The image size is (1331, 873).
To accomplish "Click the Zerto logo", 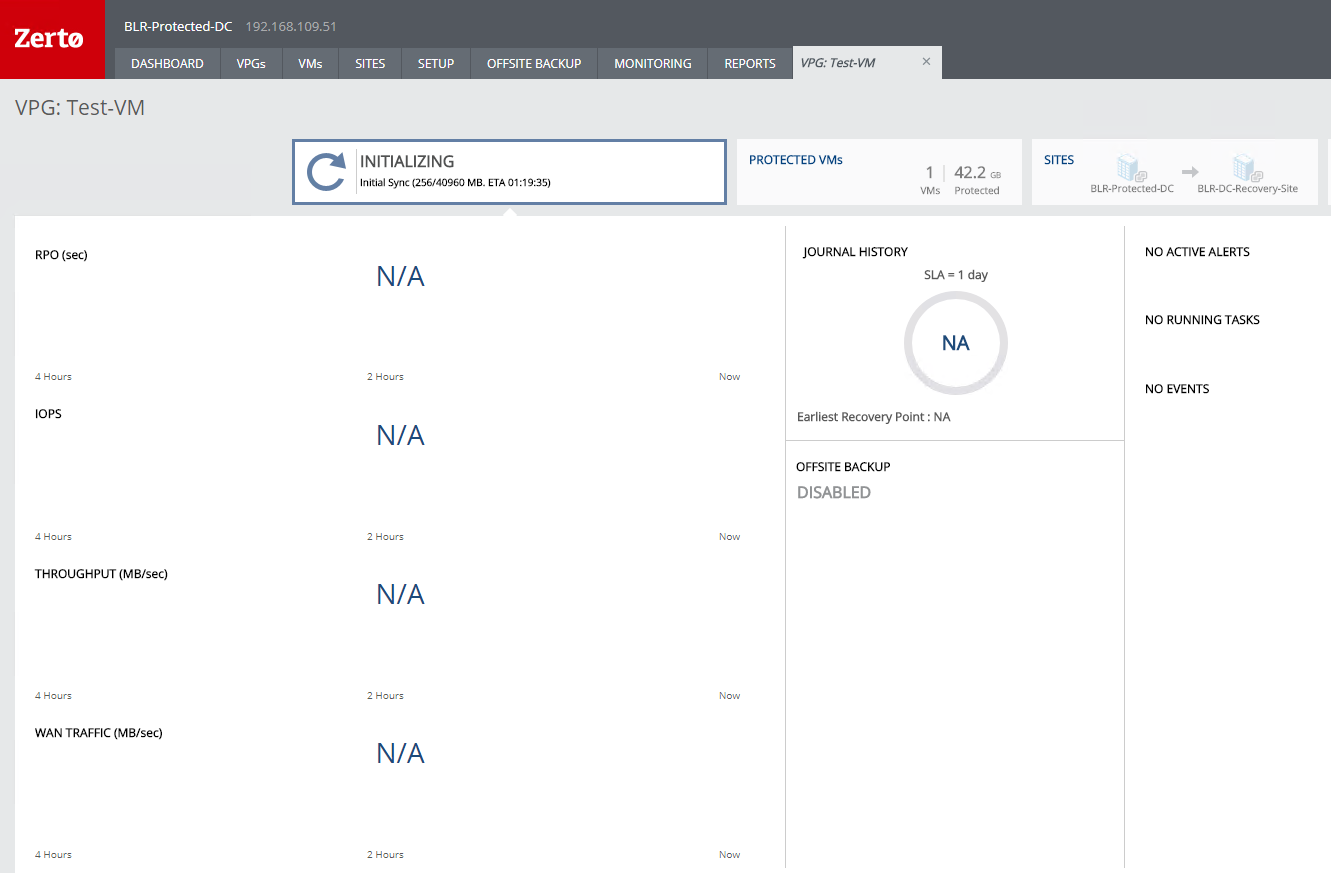I will [x=49, y=39].
